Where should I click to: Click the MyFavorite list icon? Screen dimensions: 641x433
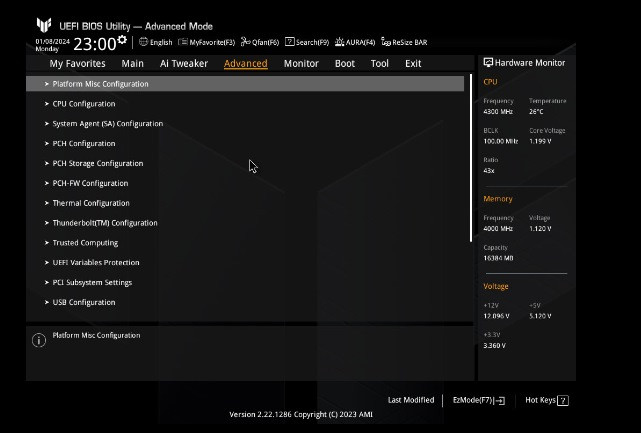tap(183, 42)
